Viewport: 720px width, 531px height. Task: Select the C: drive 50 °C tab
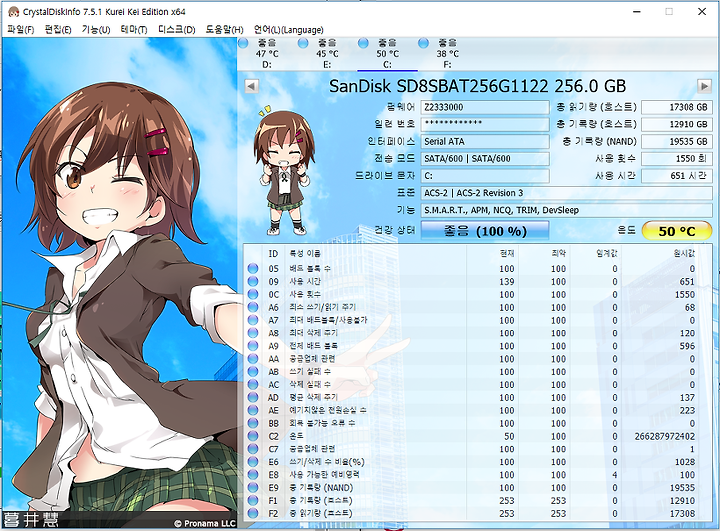pos(388,54)
